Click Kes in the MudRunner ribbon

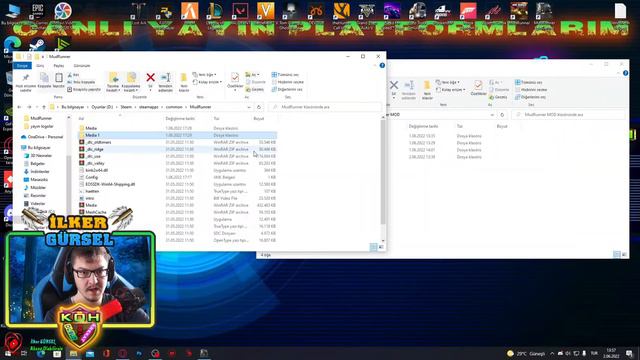click(x=73, y=75)
